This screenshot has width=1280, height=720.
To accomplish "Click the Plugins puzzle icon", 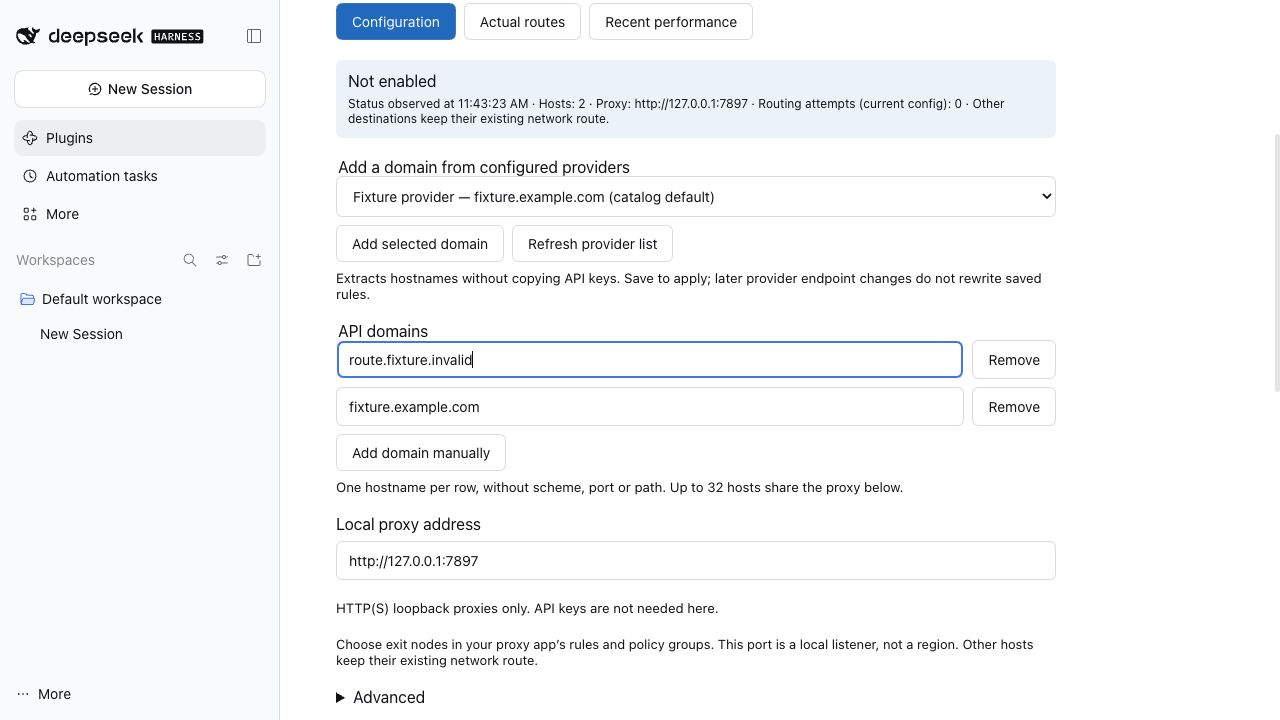I will click(x=30, y=138).
